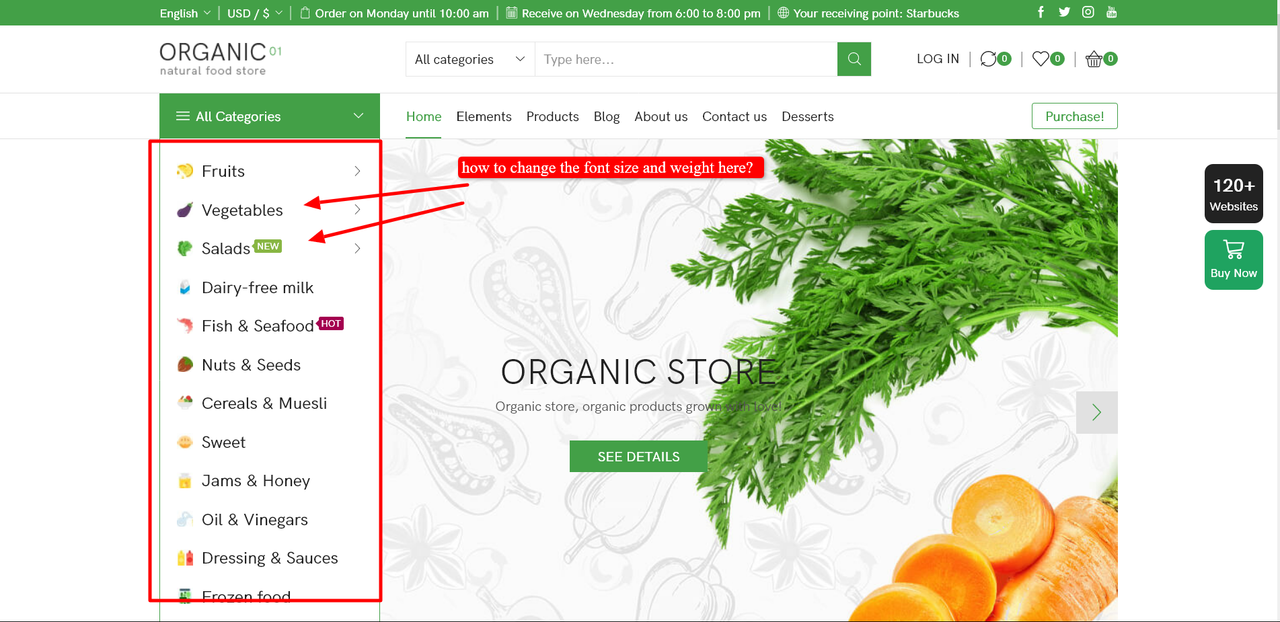Select the Sweet category text
Image resolution: width=1280 pixels, height=622 pixels.
tap(224, 442)
